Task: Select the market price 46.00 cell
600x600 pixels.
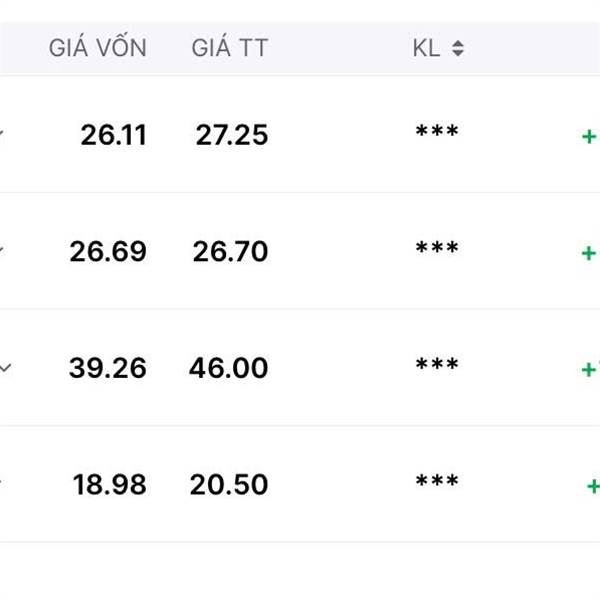Action: [x=229, y=368]
